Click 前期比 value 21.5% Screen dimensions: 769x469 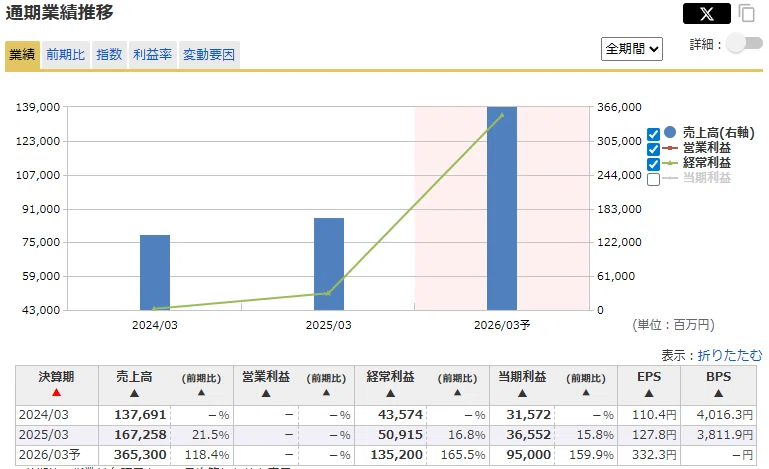point(210,435)
